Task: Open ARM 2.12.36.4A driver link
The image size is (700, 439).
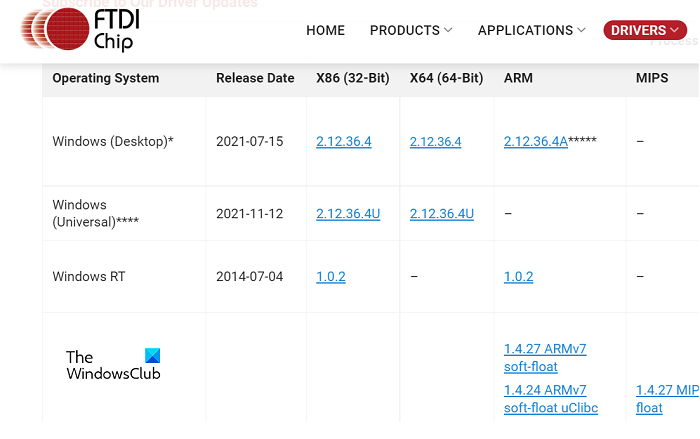Action: (x=535, y=142)
